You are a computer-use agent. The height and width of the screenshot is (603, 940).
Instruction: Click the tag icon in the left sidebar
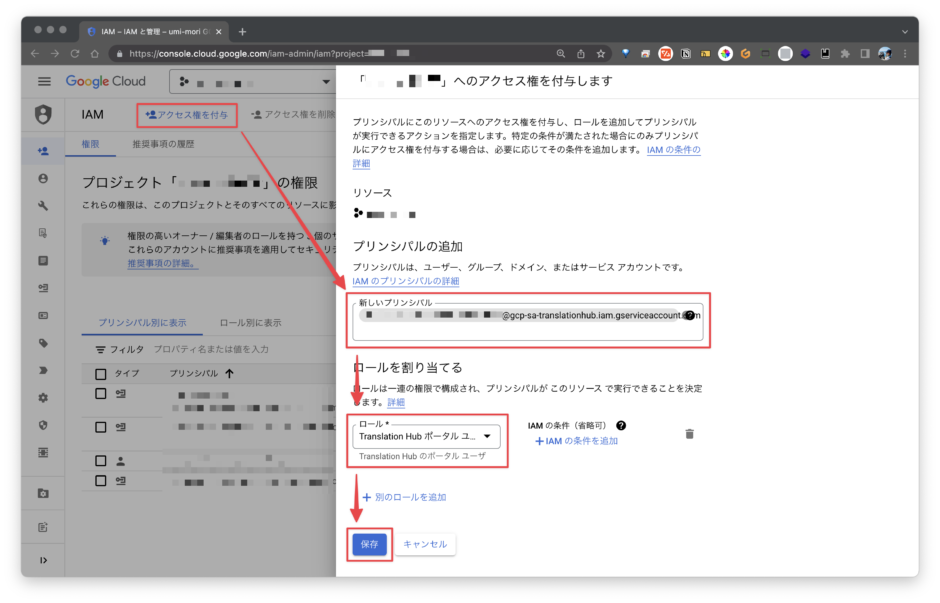pos(43,343)
